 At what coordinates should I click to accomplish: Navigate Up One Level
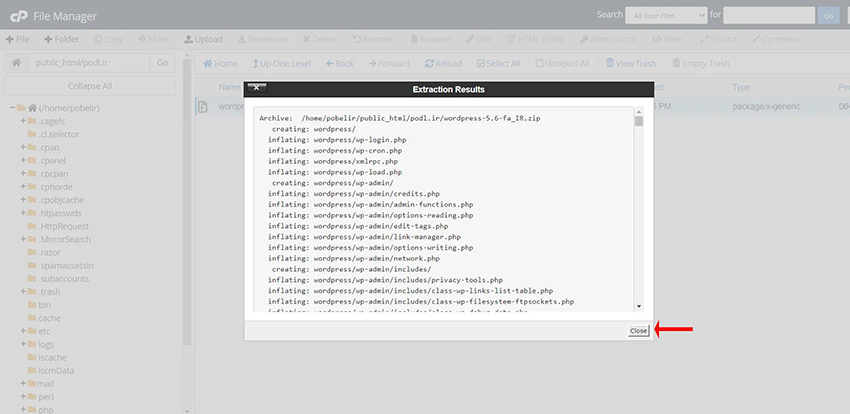283,63
